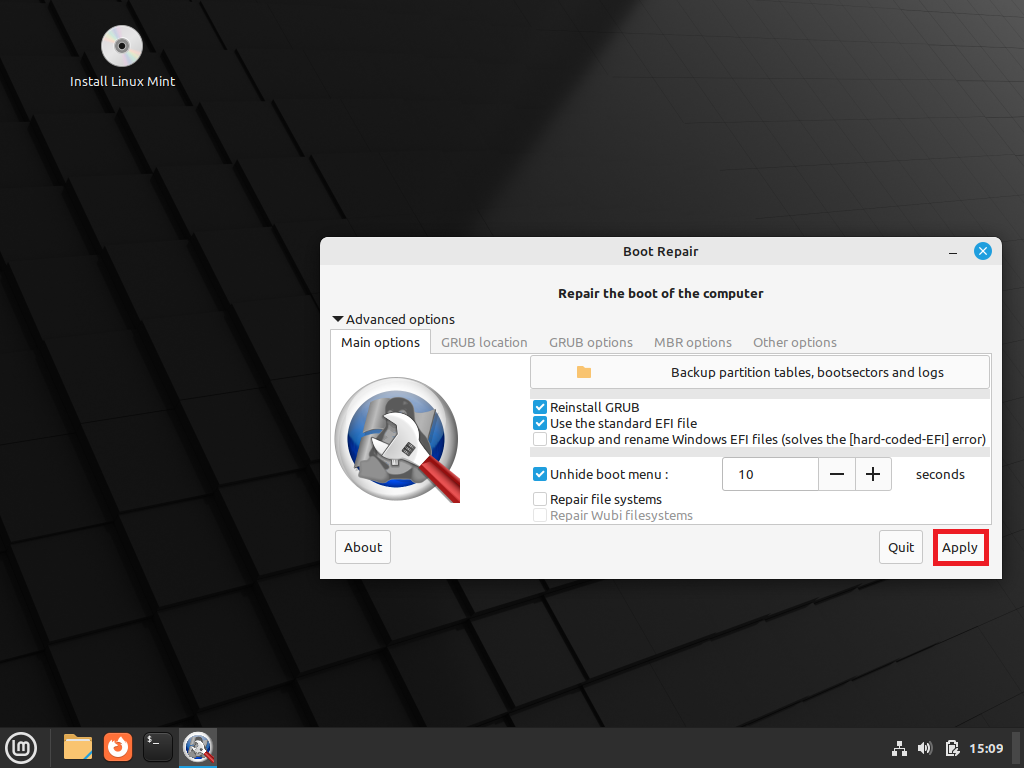Launch Firefox from the panel
The width and height of the screenshot is (1024, 768).
pyautogui.click(x=118, y=748)
